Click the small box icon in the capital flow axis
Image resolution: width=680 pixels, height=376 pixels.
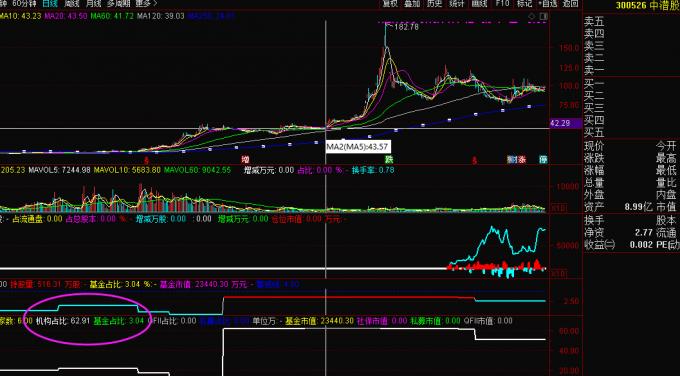[560, 274]
